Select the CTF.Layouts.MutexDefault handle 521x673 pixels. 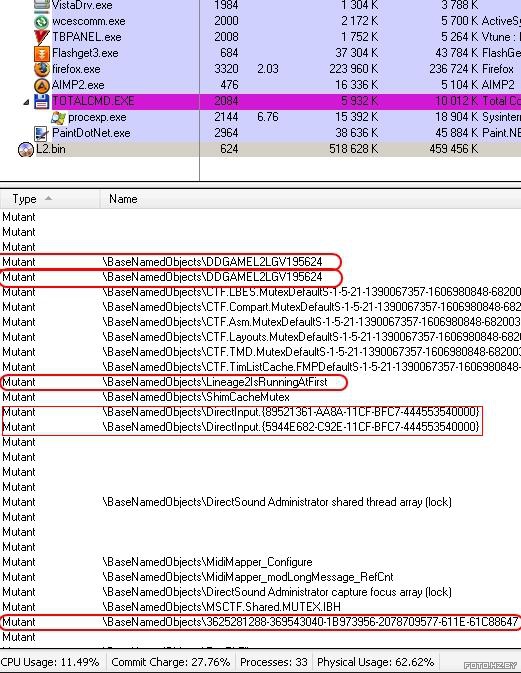point(312,337)
